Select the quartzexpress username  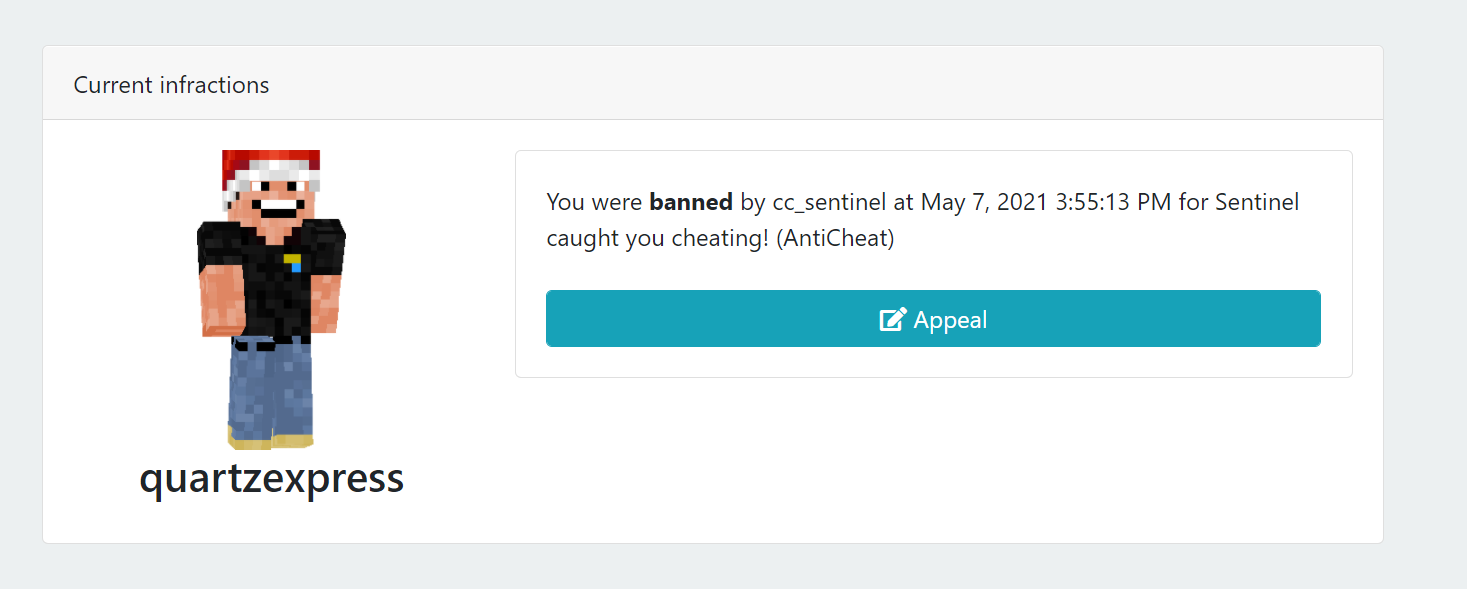coord(272,479)
